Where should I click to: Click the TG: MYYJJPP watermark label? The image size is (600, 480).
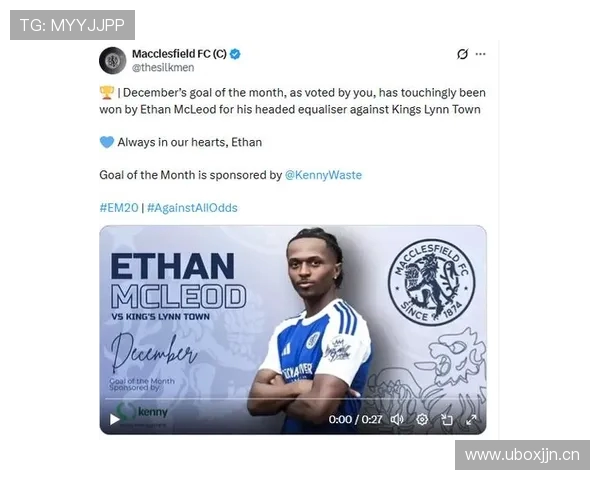coord(72,25)
